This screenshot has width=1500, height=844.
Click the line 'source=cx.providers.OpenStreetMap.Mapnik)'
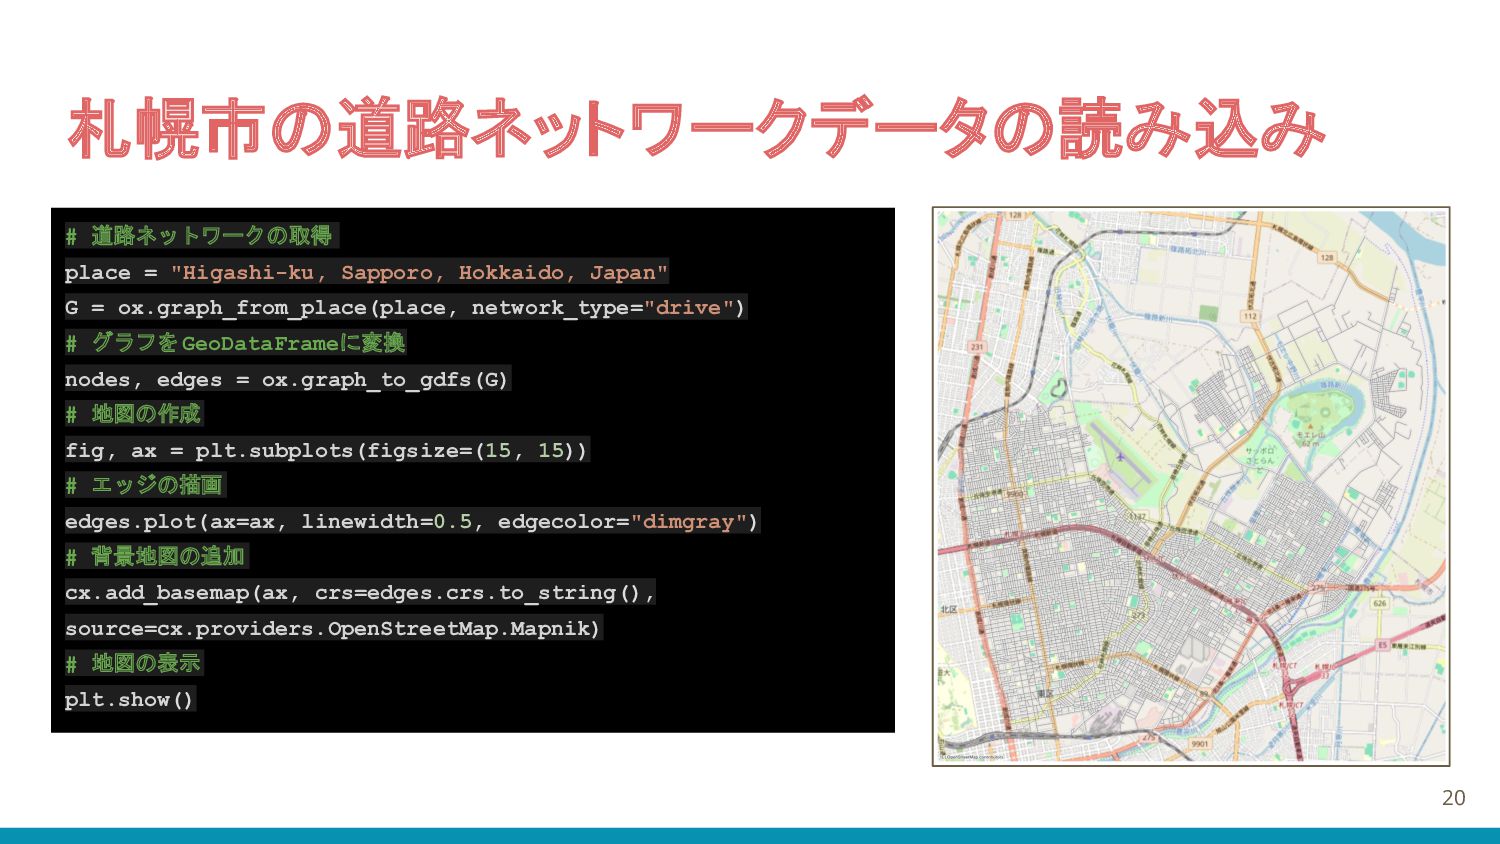pyautogui.click(x=333, y=628)
